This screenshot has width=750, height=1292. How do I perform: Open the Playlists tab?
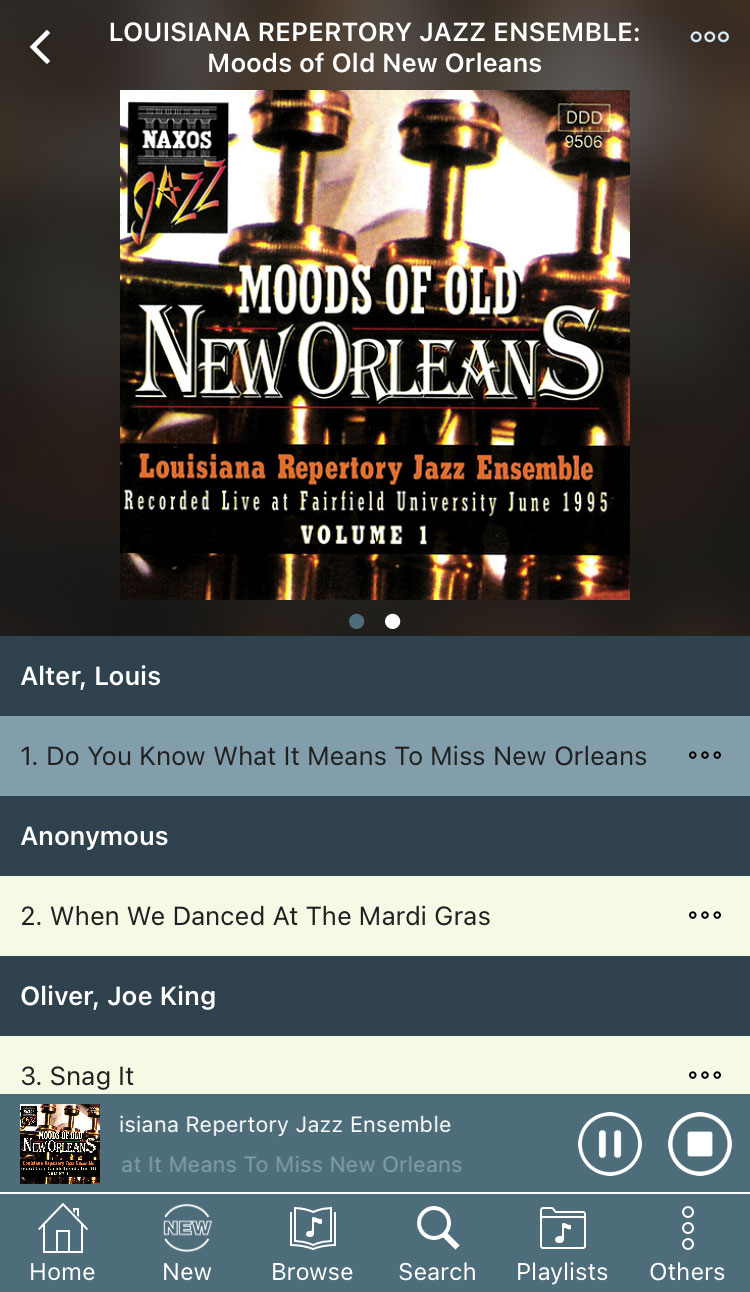(x=562, y=1243)
